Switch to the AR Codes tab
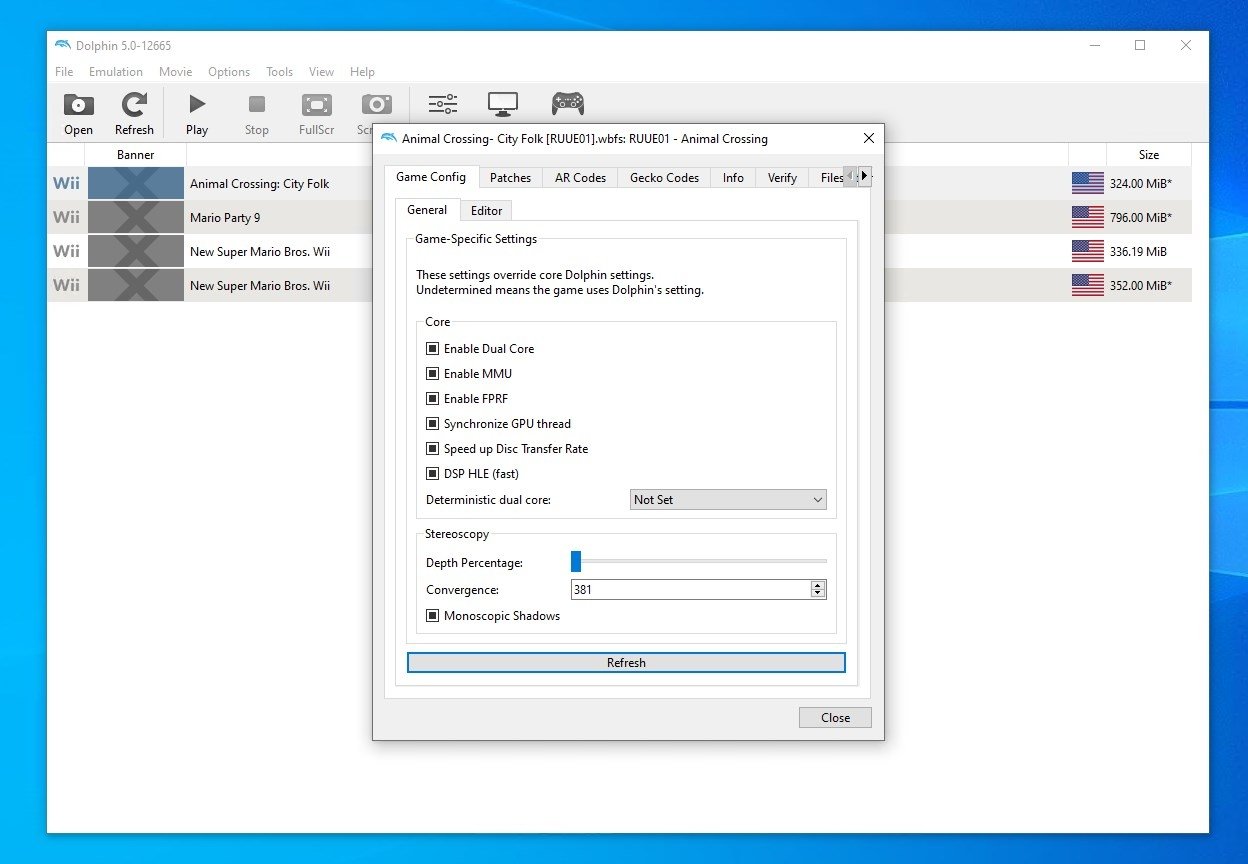Viewport: 1248px width, 864px height. click(x=580, y=177)
